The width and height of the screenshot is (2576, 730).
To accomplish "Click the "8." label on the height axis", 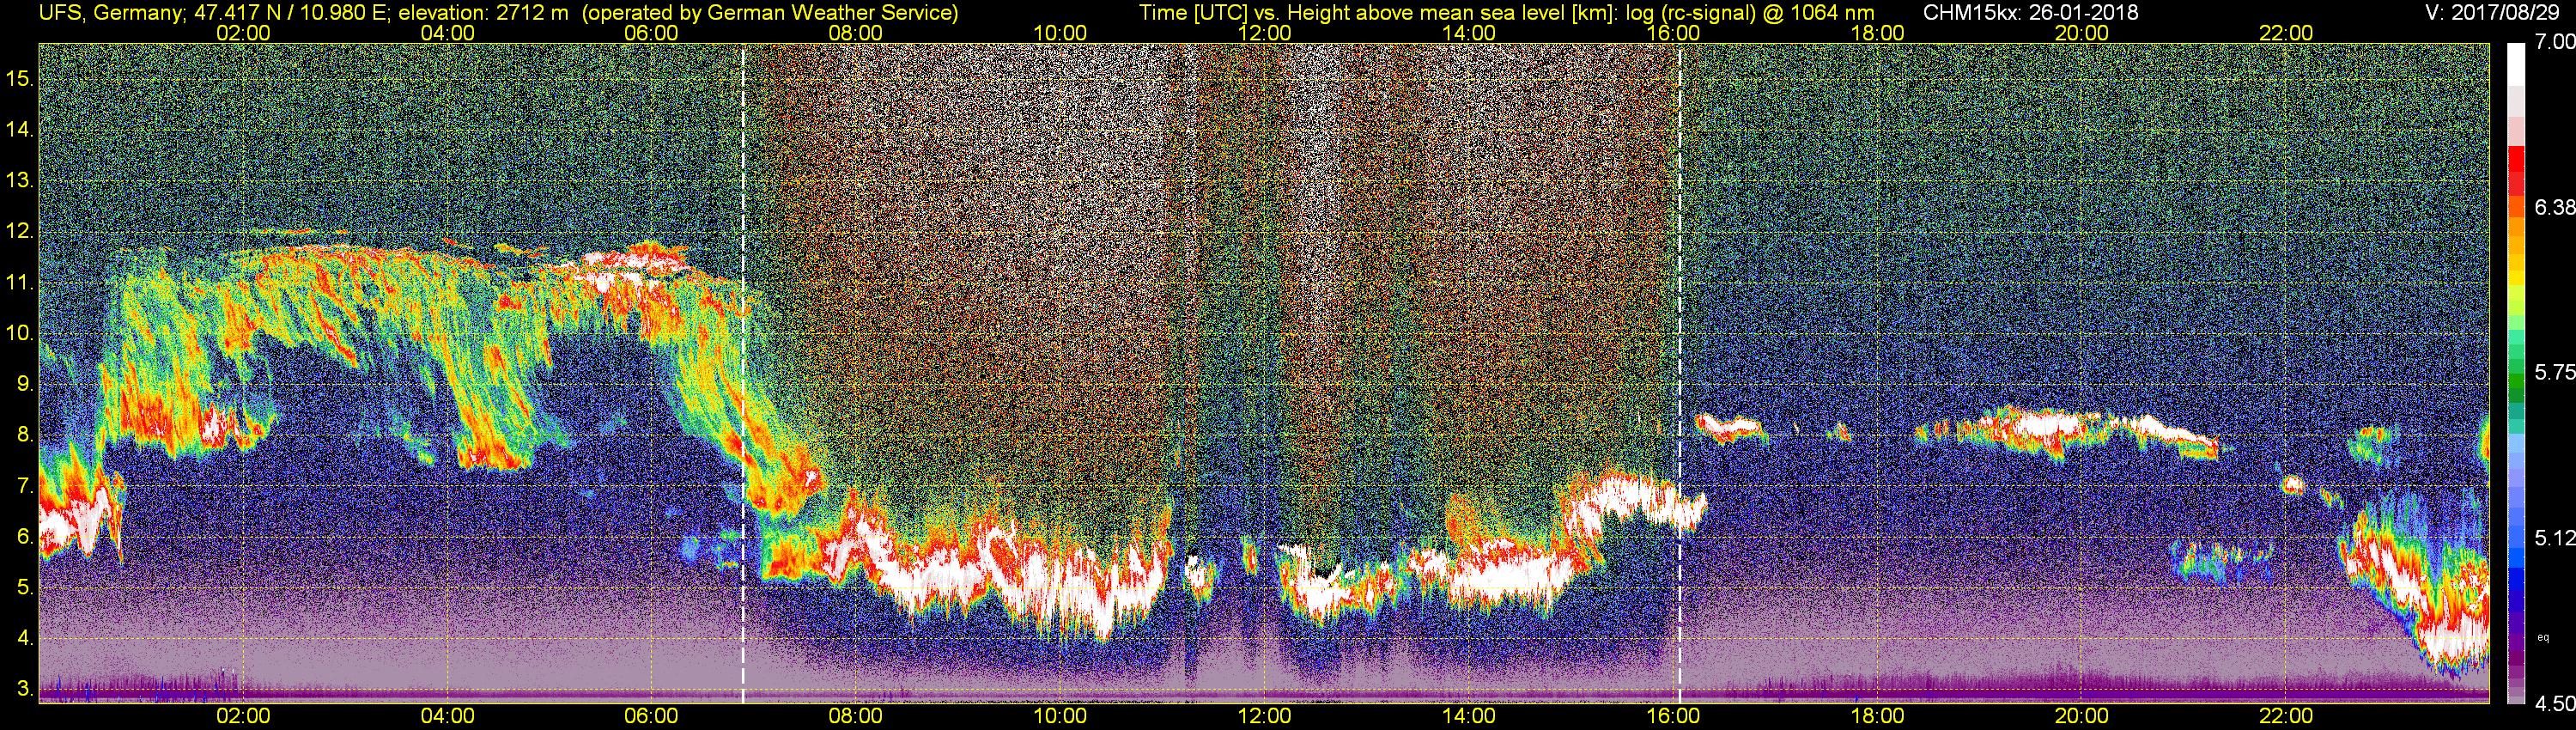I will (x=24, y=435).
